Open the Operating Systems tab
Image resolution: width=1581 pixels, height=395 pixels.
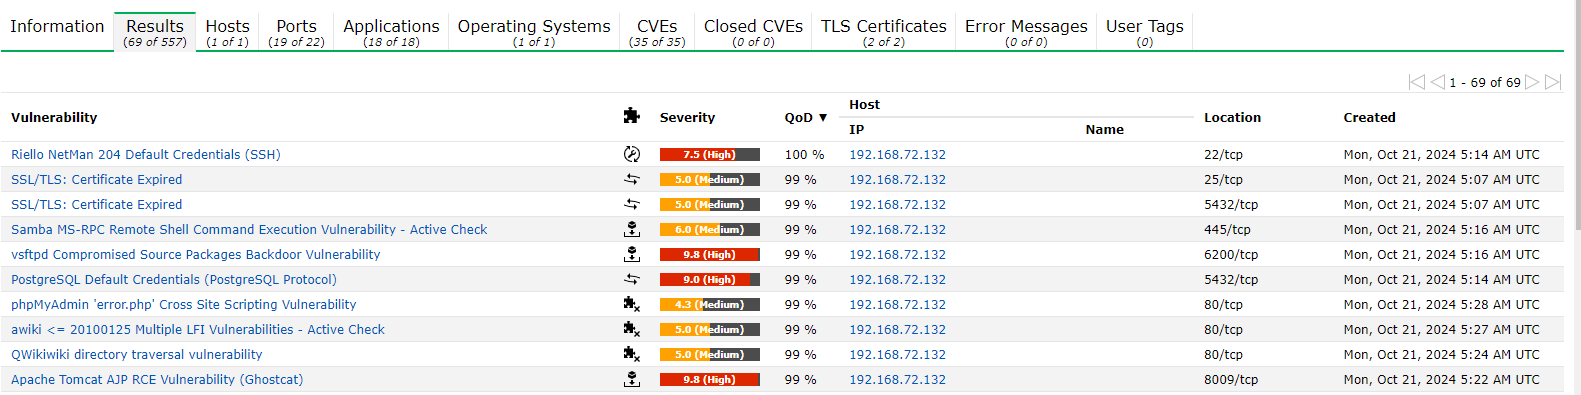pyautogui.click(x=534, y=32)
